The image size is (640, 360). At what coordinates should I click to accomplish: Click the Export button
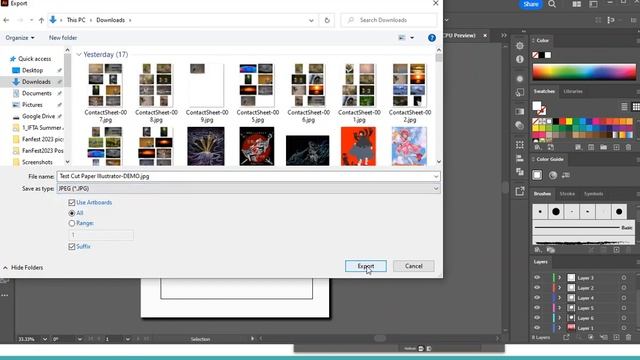[366, 266]
